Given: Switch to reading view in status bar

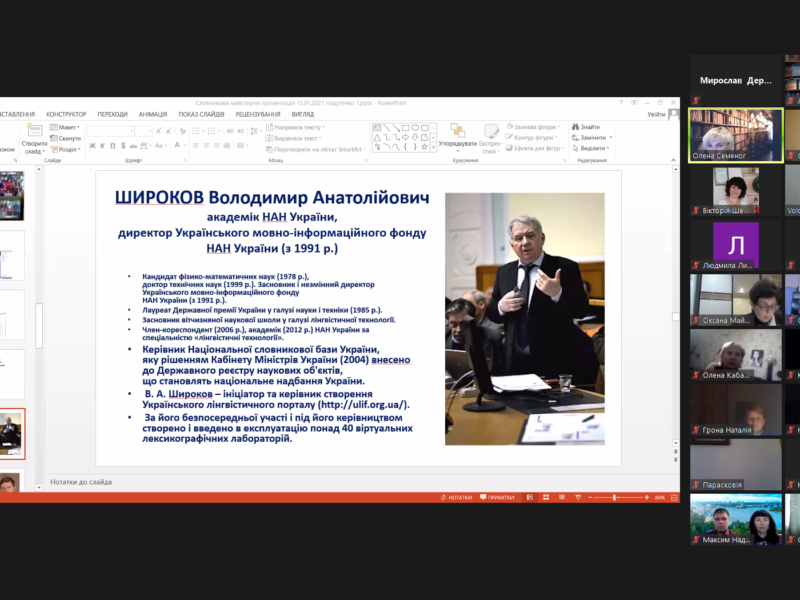Looking at the screenshot, I should click(563, 497).
